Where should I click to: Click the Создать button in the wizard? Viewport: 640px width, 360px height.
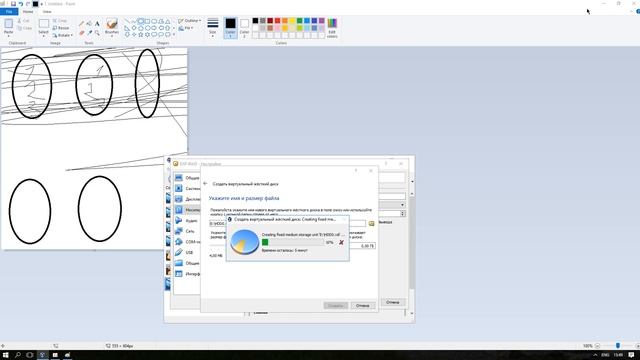pos(336,305)
